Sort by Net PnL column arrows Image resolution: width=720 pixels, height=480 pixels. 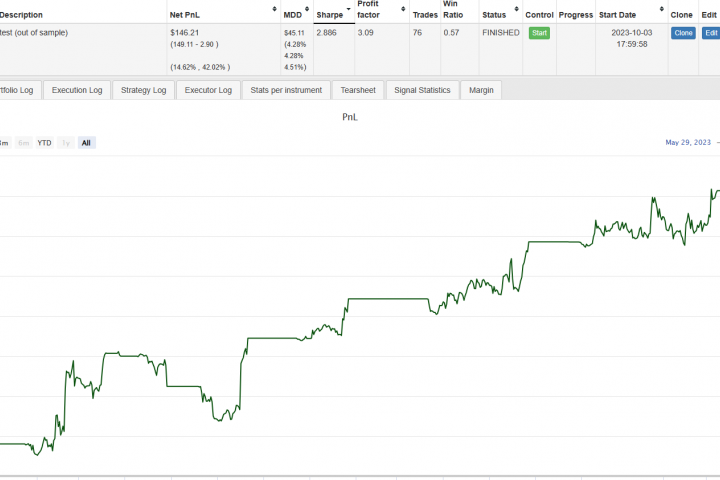tap(274, 9)
